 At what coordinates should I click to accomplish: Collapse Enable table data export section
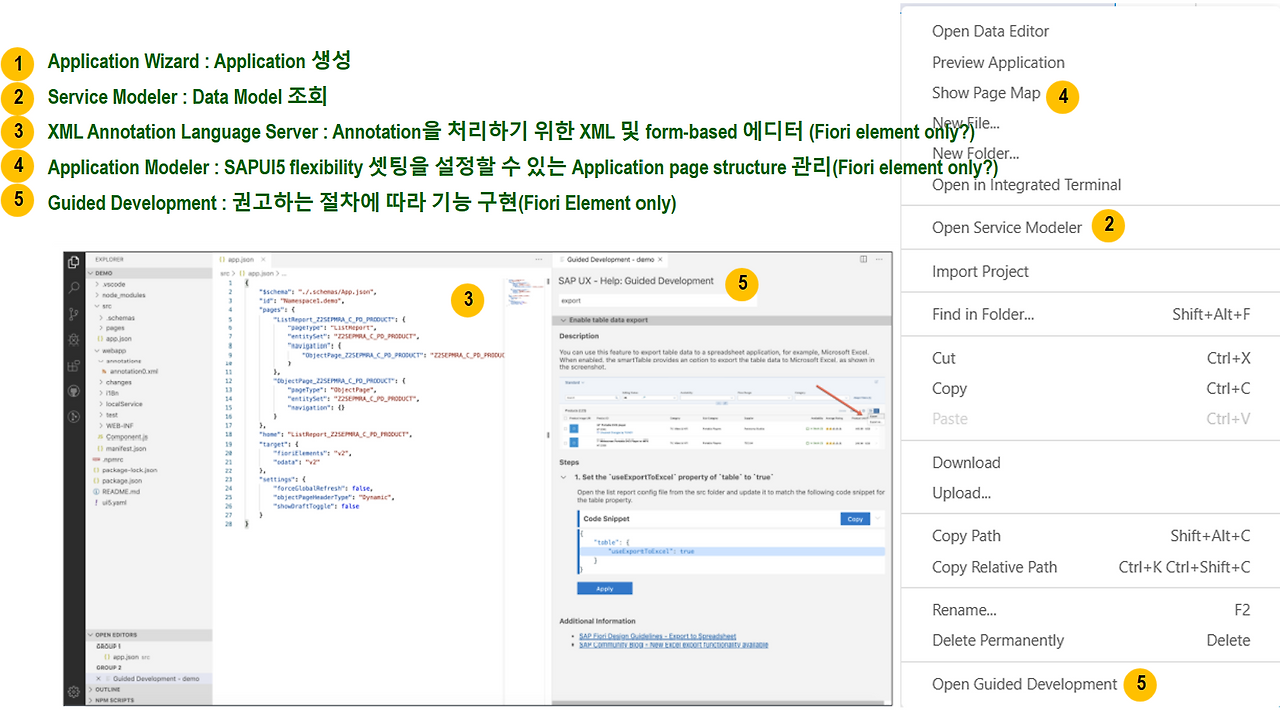564,320
